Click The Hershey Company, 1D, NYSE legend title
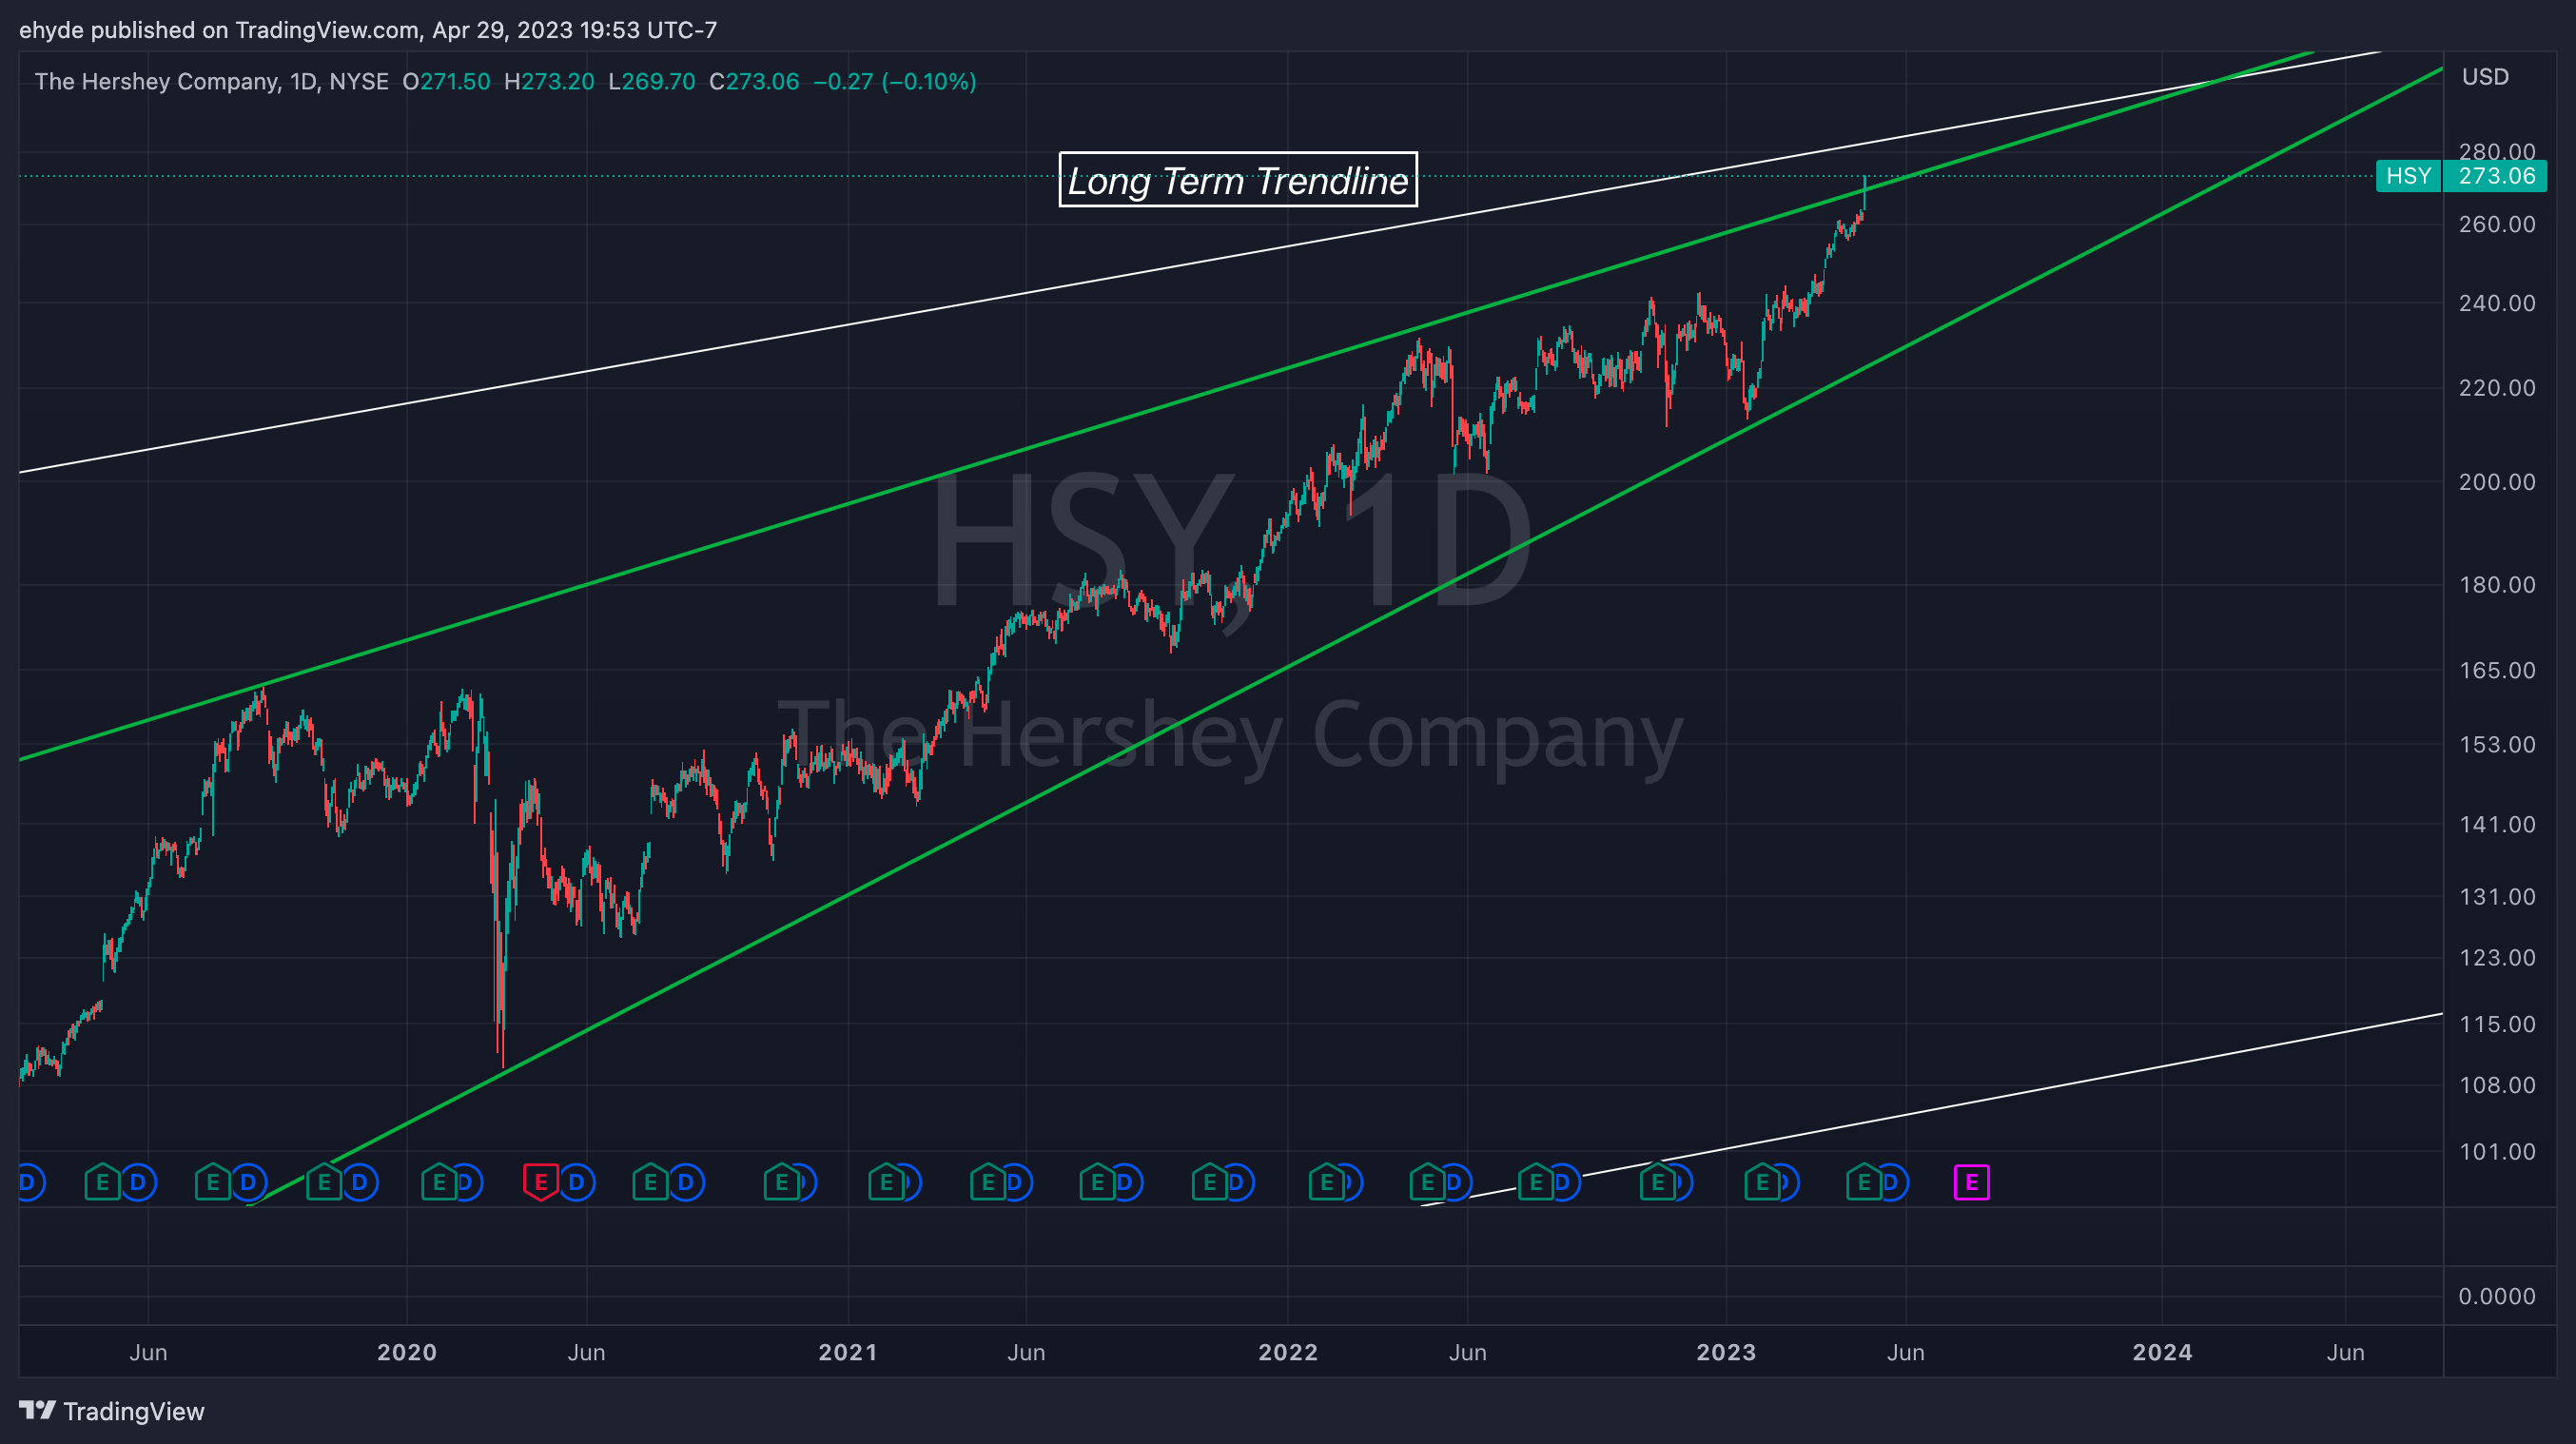2576x1444 pixels. coord(212,81)
